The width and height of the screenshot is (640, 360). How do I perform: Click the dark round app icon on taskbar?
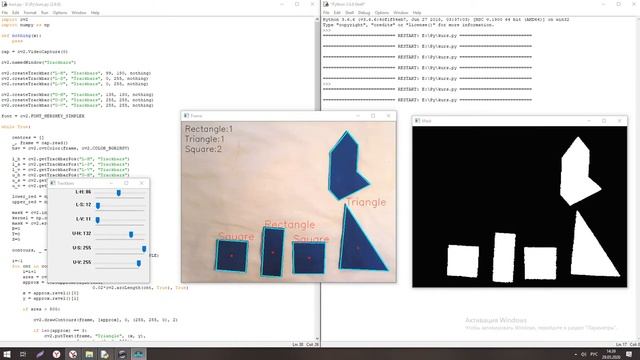[122, 354]
